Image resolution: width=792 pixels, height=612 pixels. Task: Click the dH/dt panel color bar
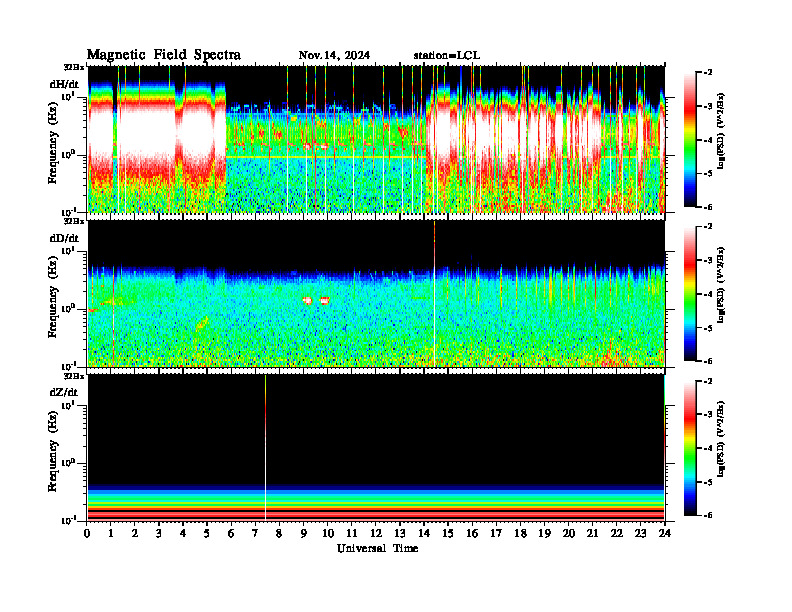tap(690, 140)
